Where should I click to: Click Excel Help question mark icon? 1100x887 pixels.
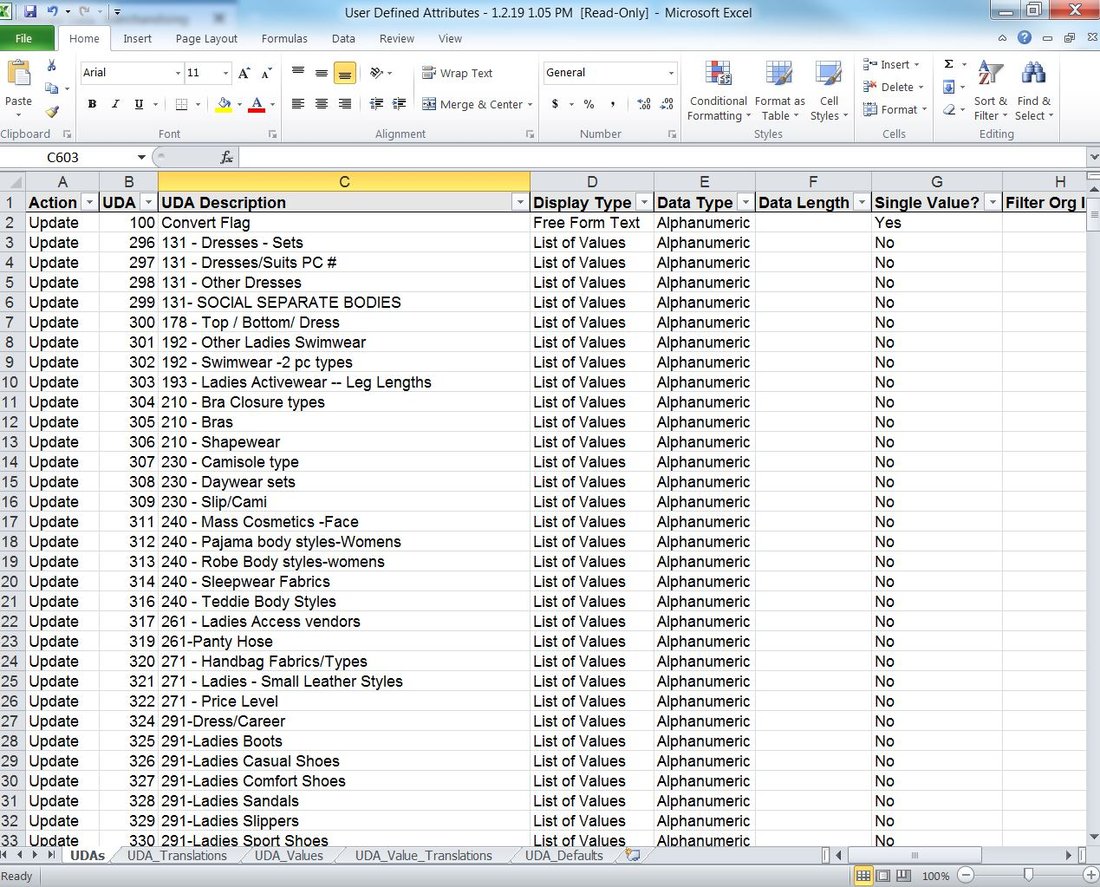tap(1024, 38)
